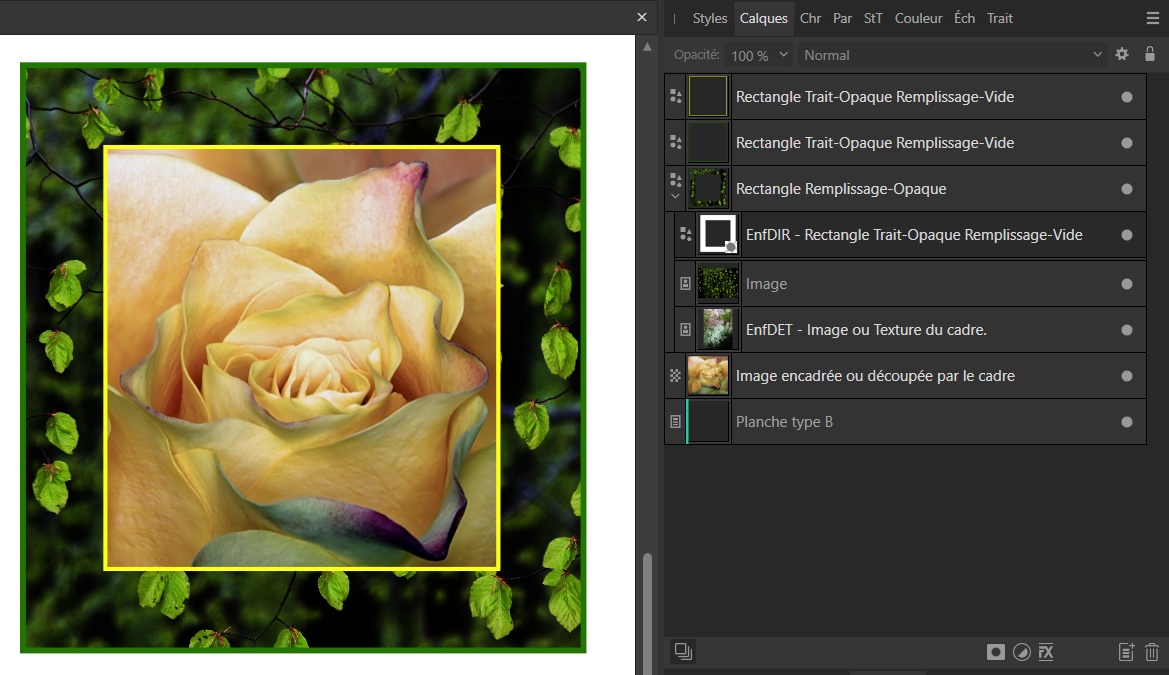Click the adjustment layer icon
Viewport: 1169px width, 675px height.
[1021, 652]
